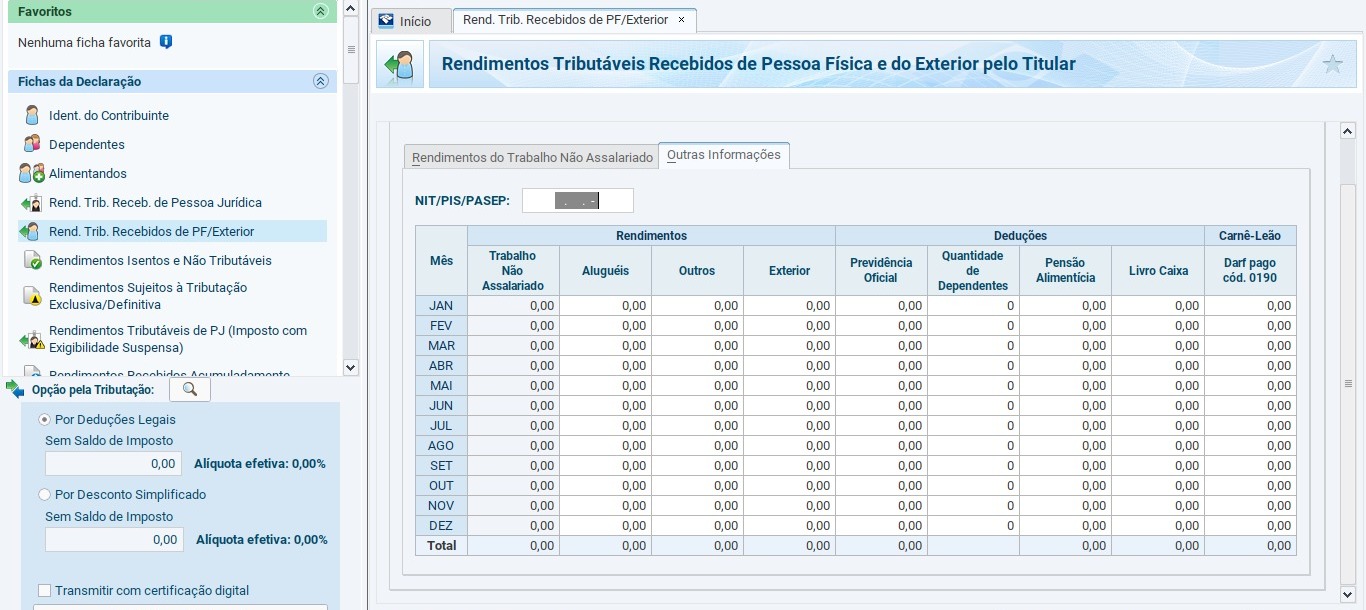Click the Ident. do Contribuinte person icon

32,115
